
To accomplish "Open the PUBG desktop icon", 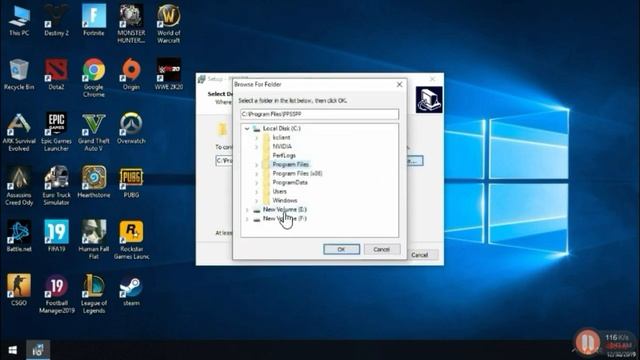I will pos(131,182).
